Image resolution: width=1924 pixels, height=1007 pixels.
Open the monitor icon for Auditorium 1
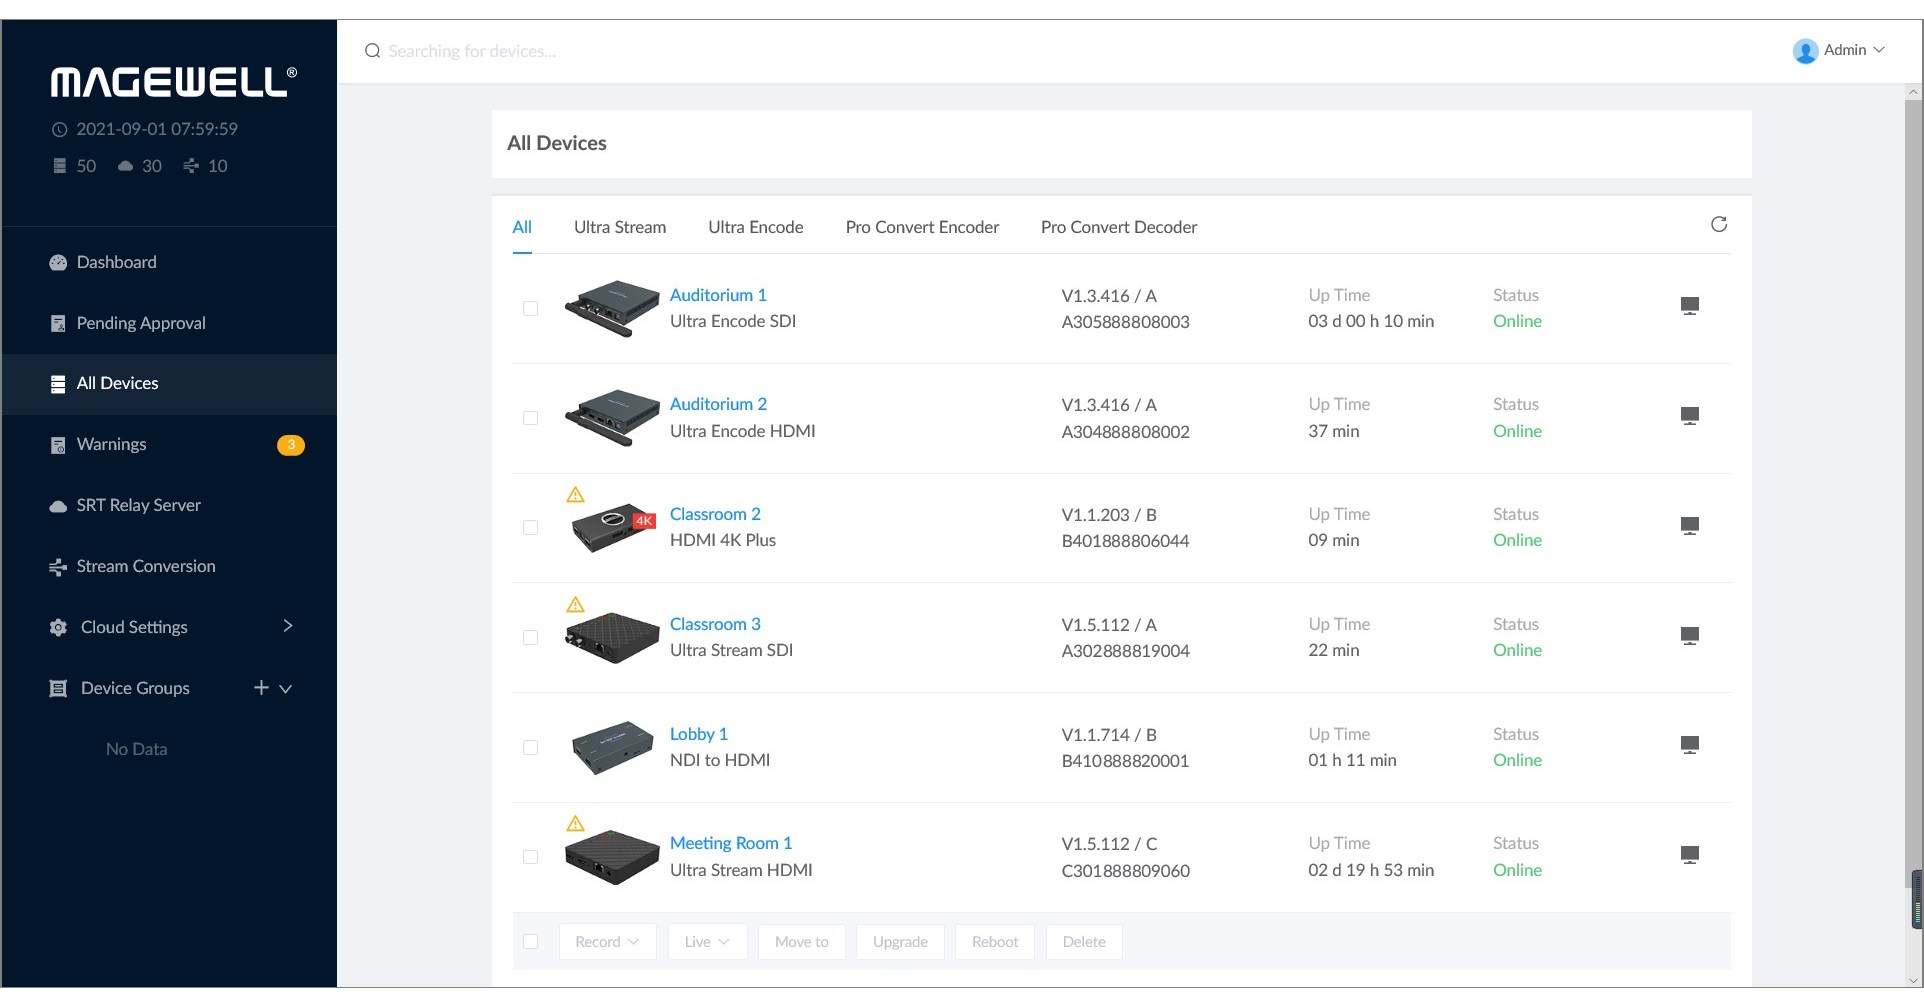point(1690,305)
